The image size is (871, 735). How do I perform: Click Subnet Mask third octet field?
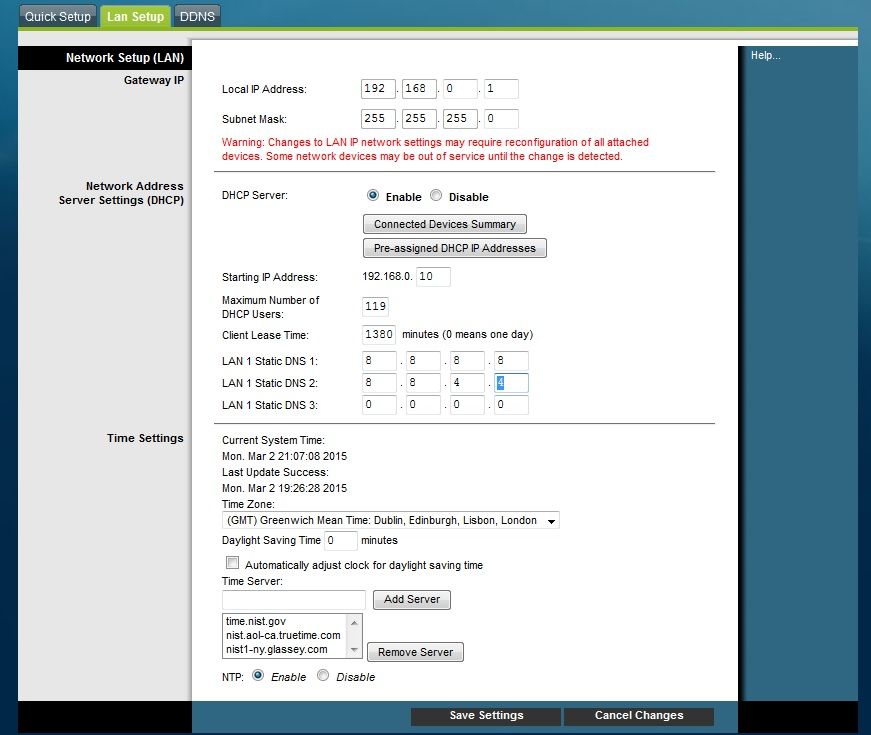point(460,119)
